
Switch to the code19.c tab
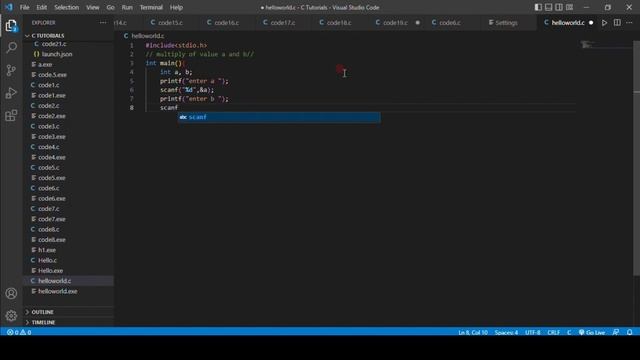pyautogui.click(x=396, y=23)
